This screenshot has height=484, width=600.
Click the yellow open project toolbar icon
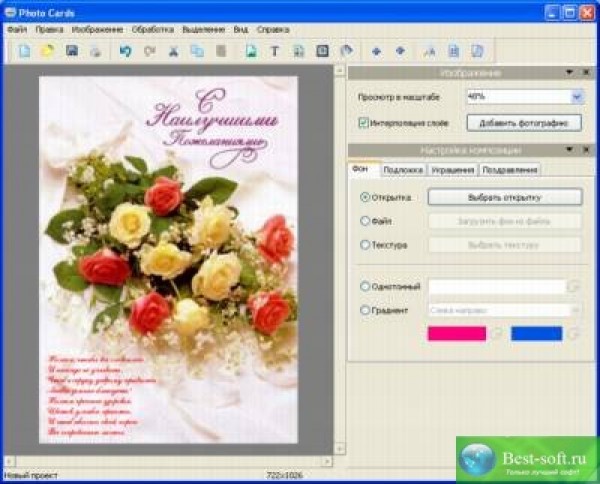coord(47,51)
